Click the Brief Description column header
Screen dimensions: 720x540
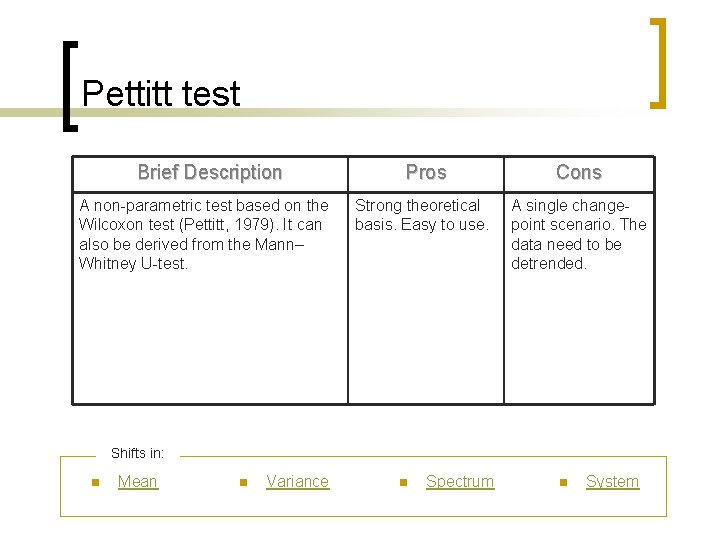(210, 172)
